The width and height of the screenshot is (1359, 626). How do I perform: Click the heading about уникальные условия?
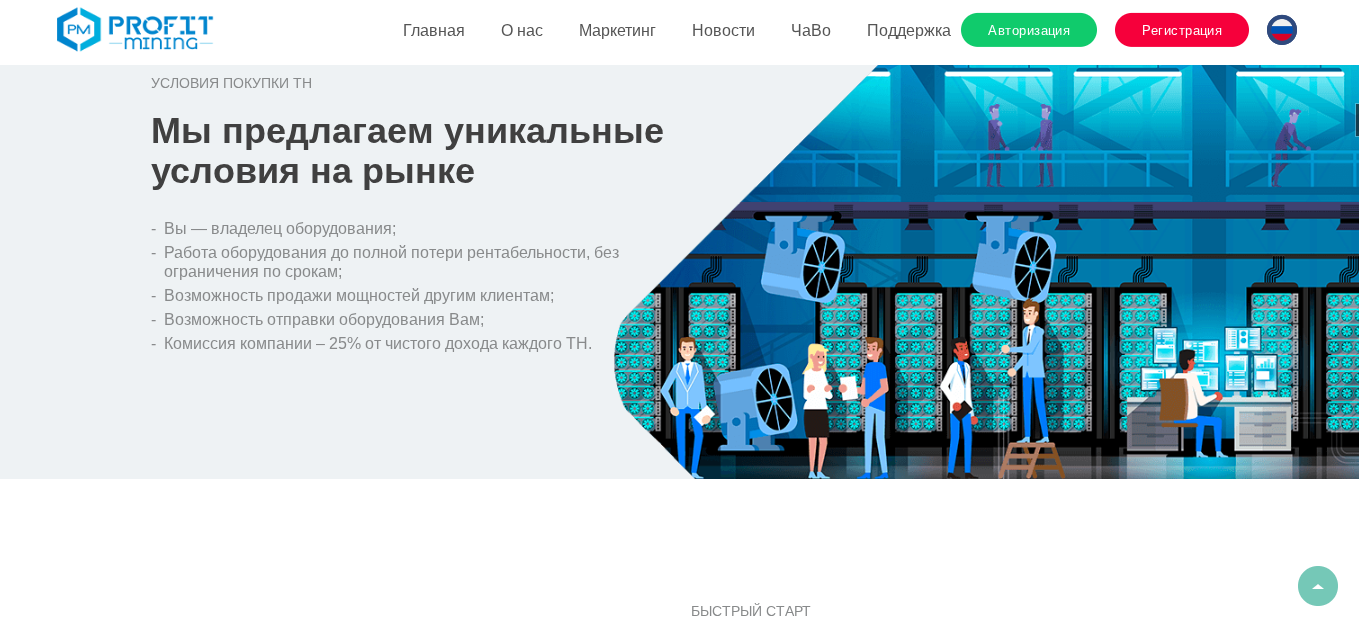407,151
